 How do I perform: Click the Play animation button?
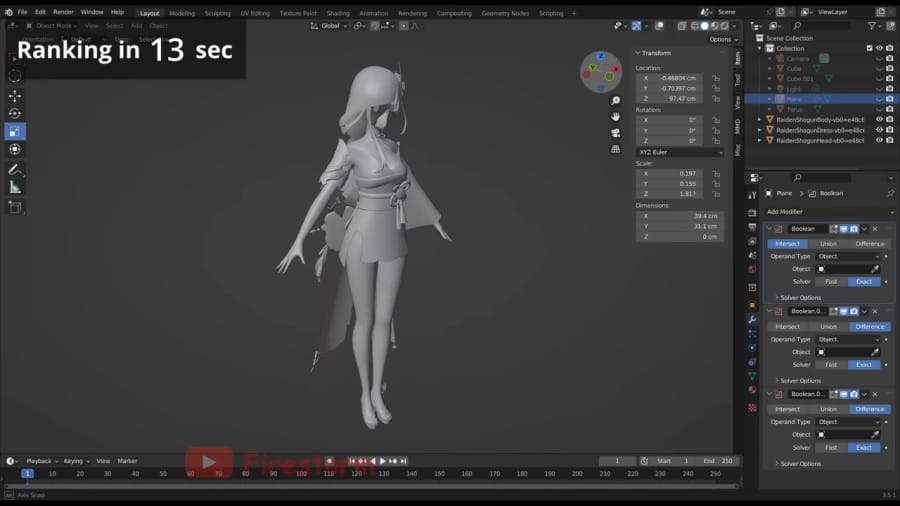[x=383, y=461]
